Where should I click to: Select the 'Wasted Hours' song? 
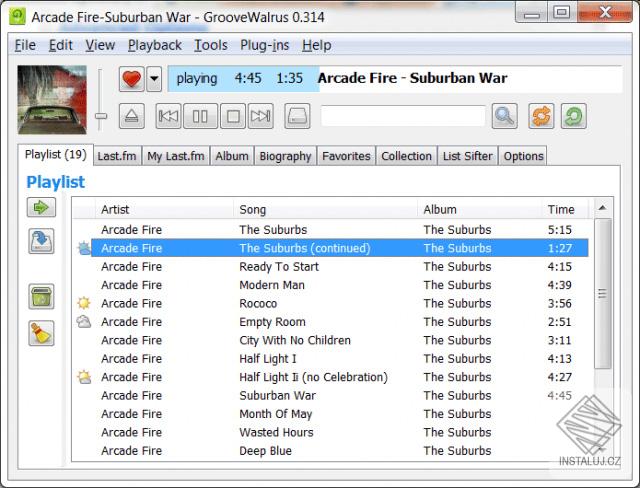(331, 432)
